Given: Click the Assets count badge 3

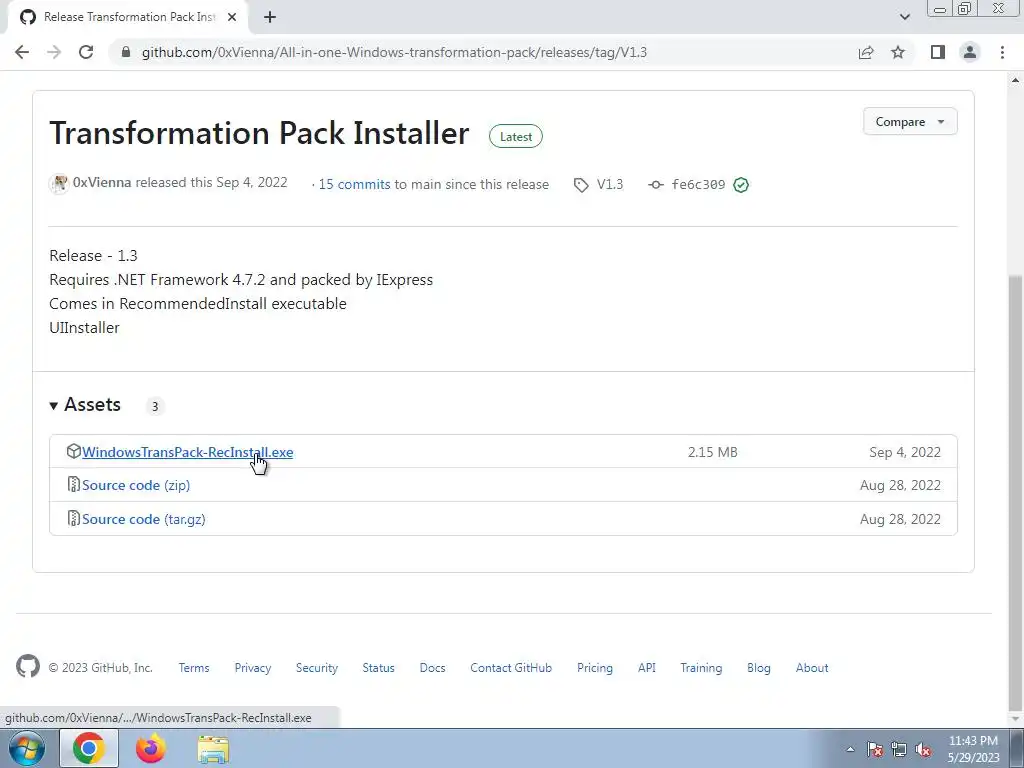Looking at the screenshot, I should pyautogui.click(x=155, y=406).
